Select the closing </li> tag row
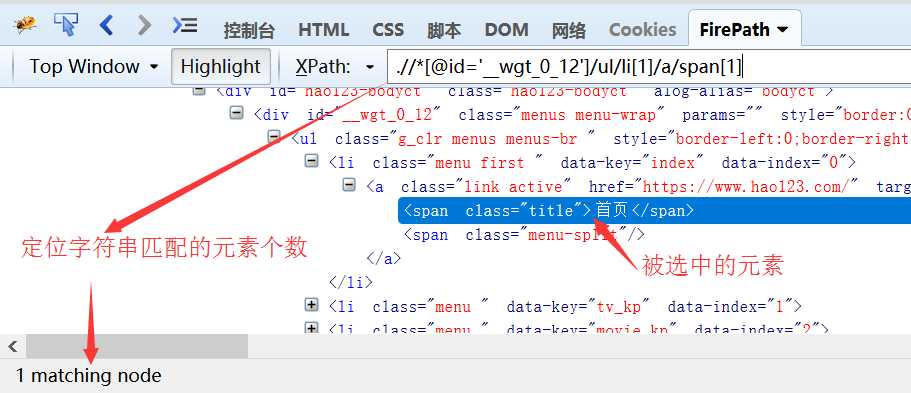Viewport: 911px width, 393px height. (350, 282)
